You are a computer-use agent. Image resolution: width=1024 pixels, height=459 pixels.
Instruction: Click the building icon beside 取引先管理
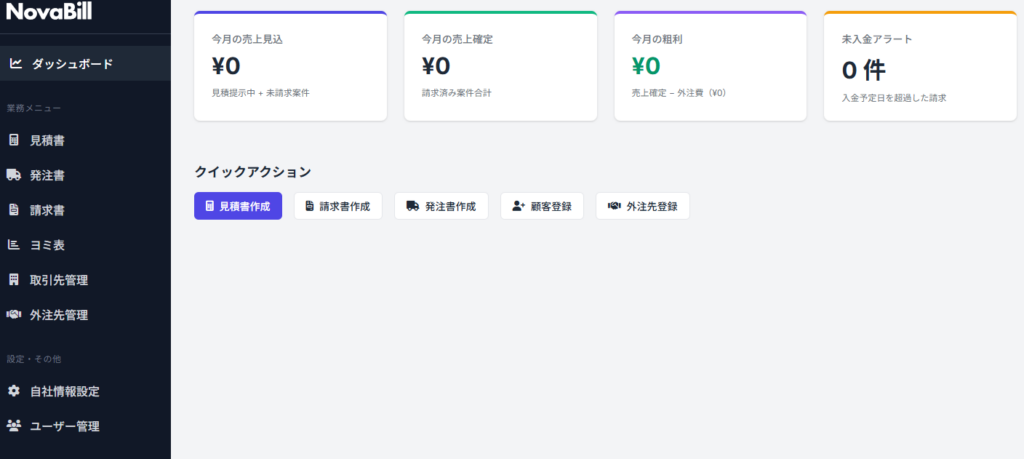pyautogui.click(x=14, y=280)
